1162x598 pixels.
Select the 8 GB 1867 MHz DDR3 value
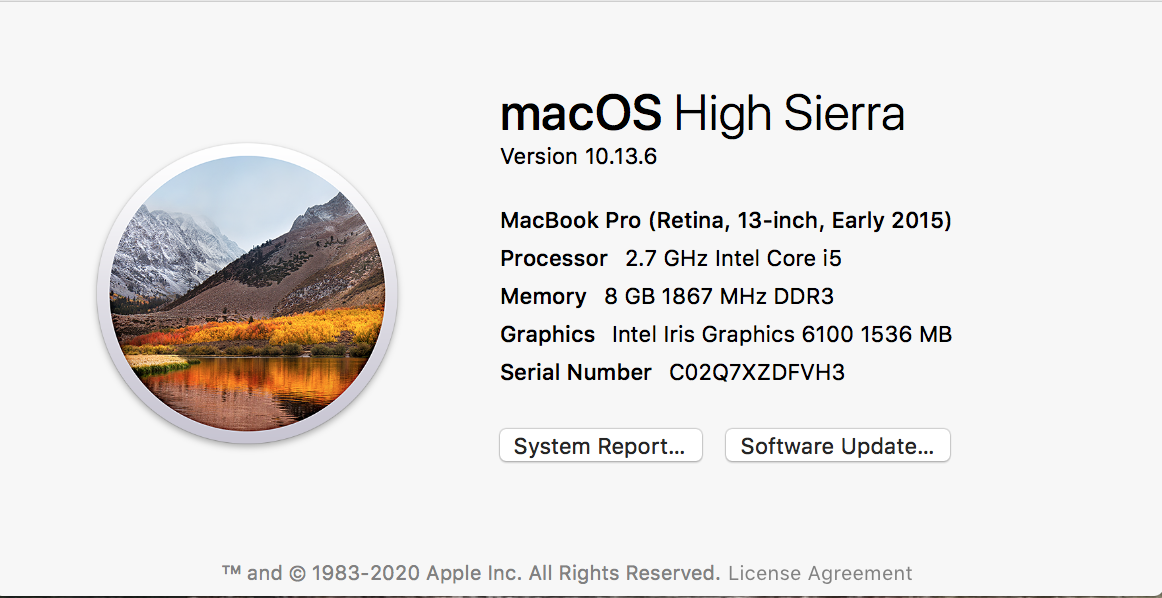click(x=718, y=296)
